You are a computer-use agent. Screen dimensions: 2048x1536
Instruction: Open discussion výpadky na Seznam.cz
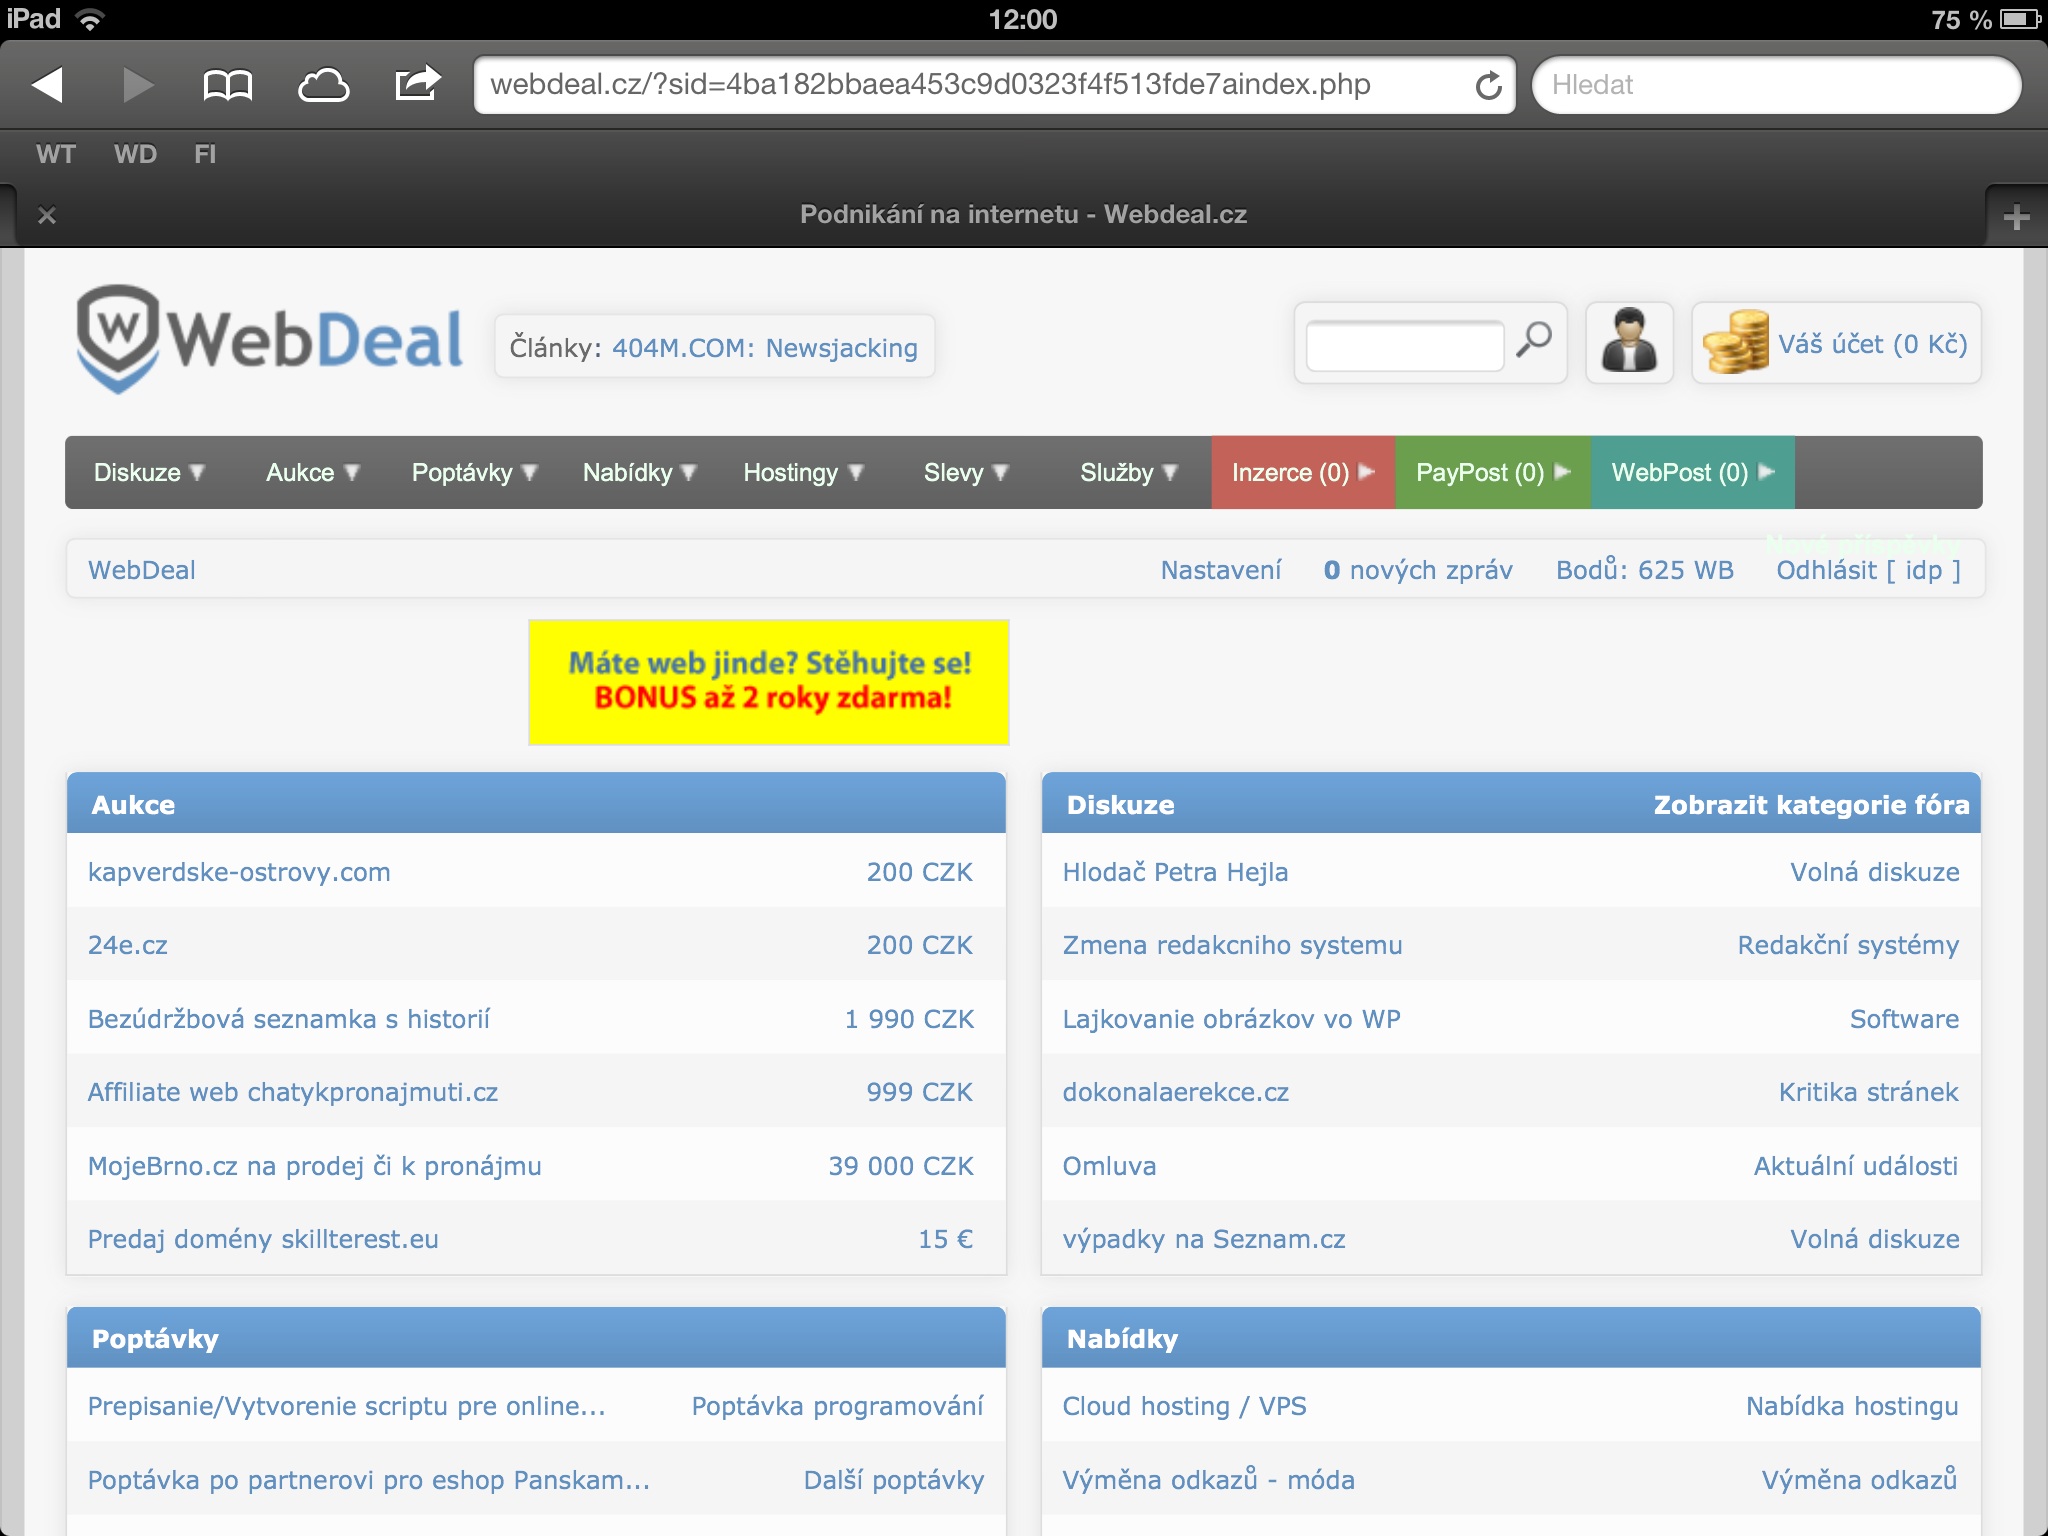pyautogui.click(x=1203, y=1239)
